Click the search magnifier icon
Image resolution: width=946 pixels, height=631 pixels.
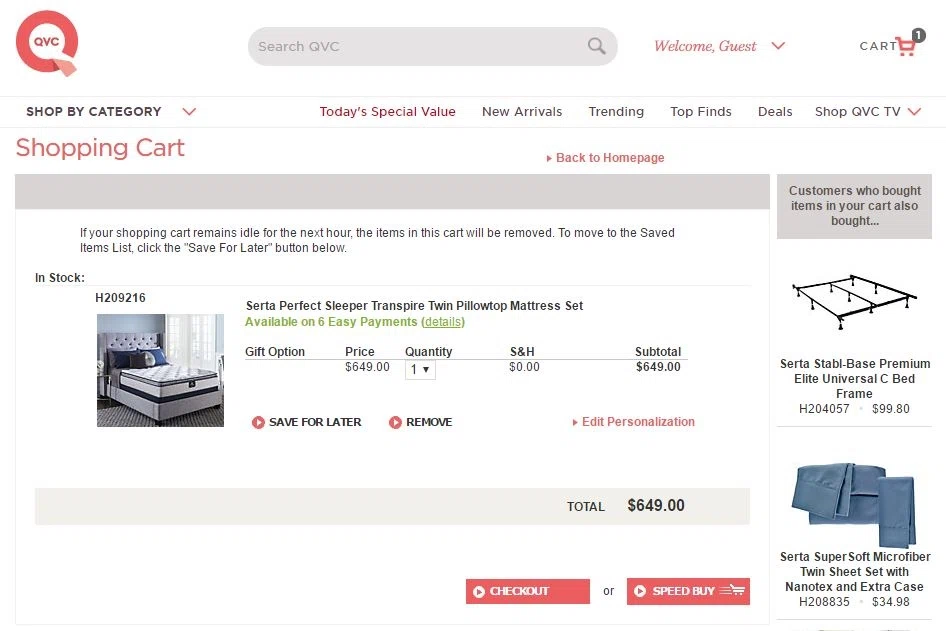596,46
